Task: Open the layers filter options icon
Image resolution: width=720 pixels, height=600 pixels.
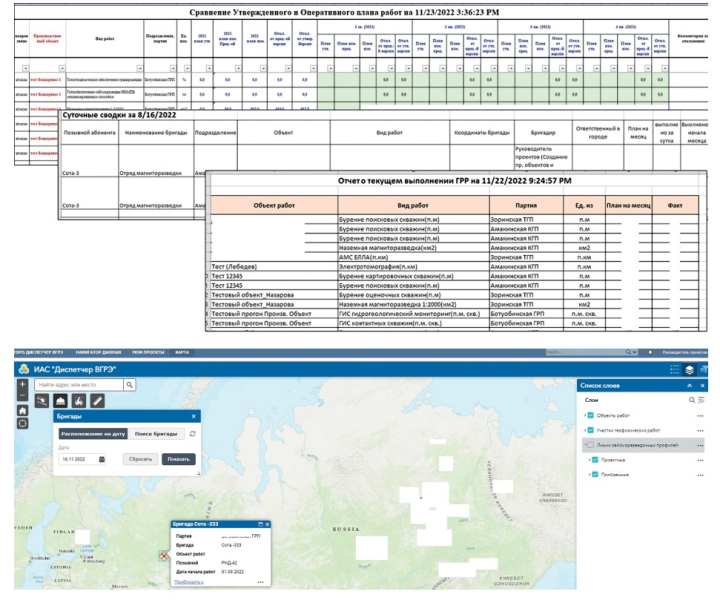Action: [701, 400]
